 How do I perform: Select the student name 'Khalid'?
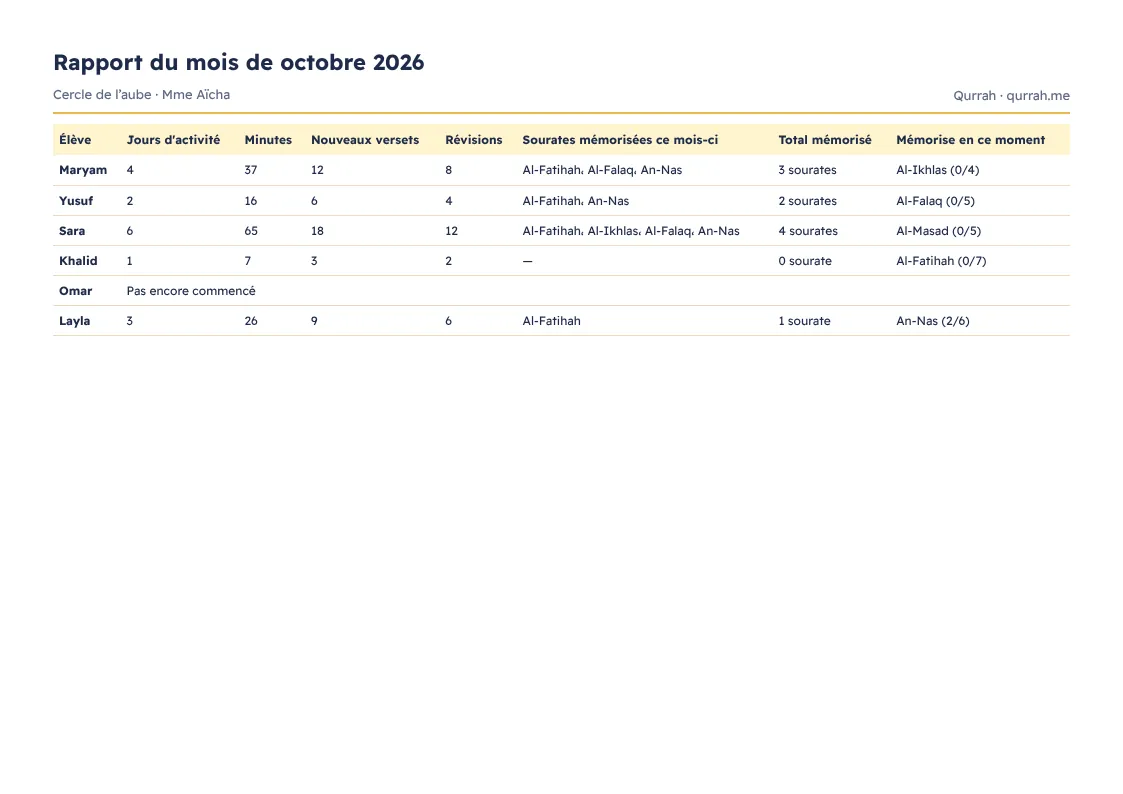coord(78,261)
